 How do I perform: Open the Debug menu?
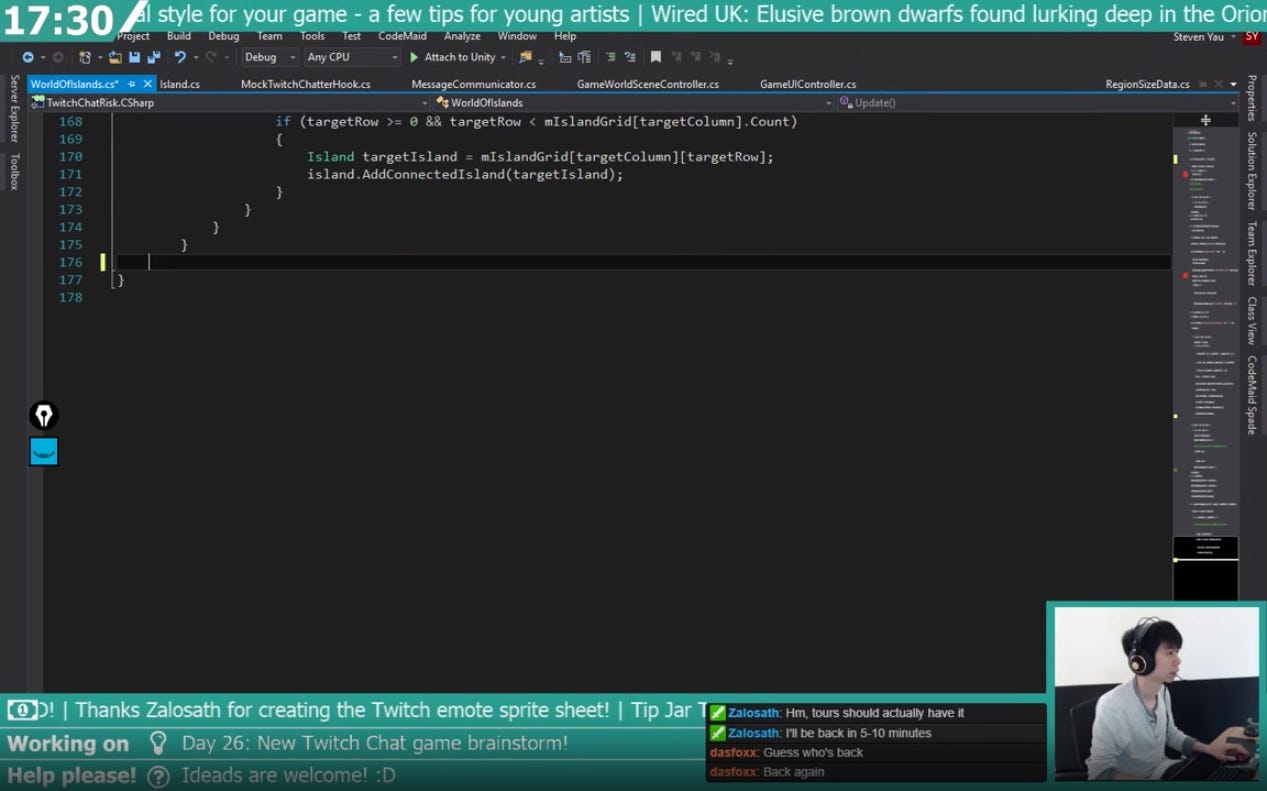pos(223,36)
